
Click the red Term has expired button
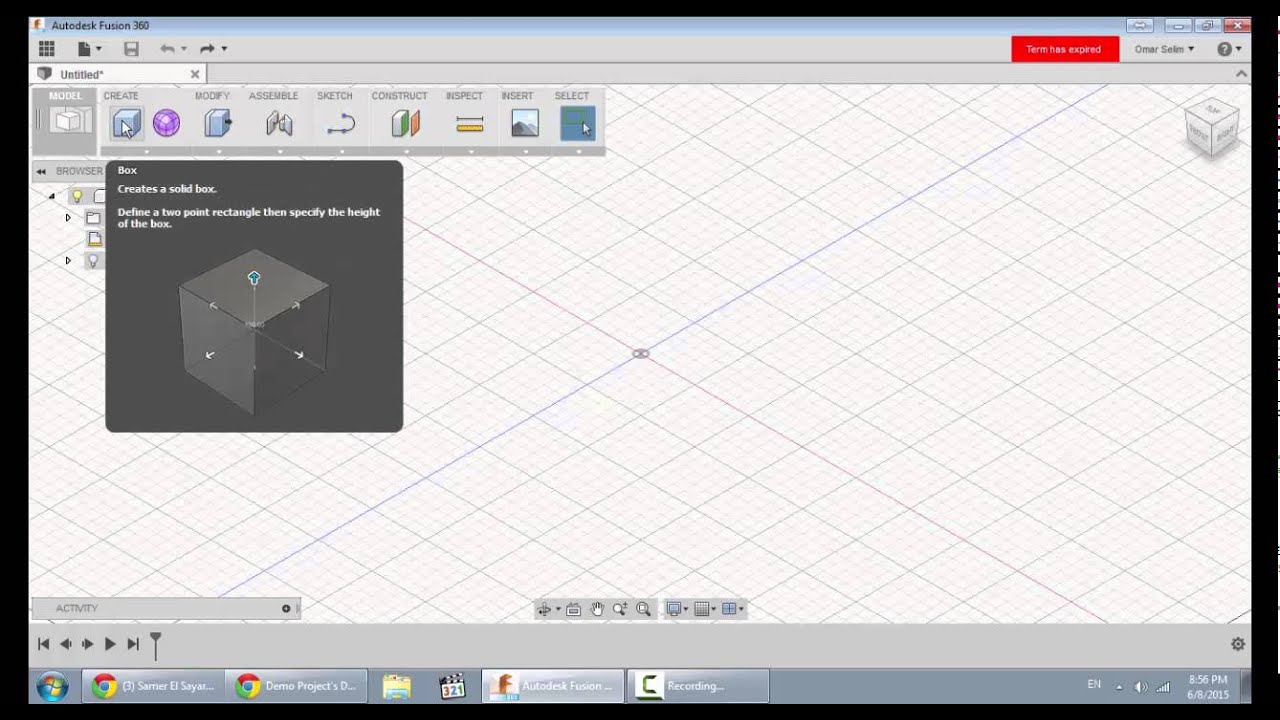pyautogui.click(x=1065, y=49)
